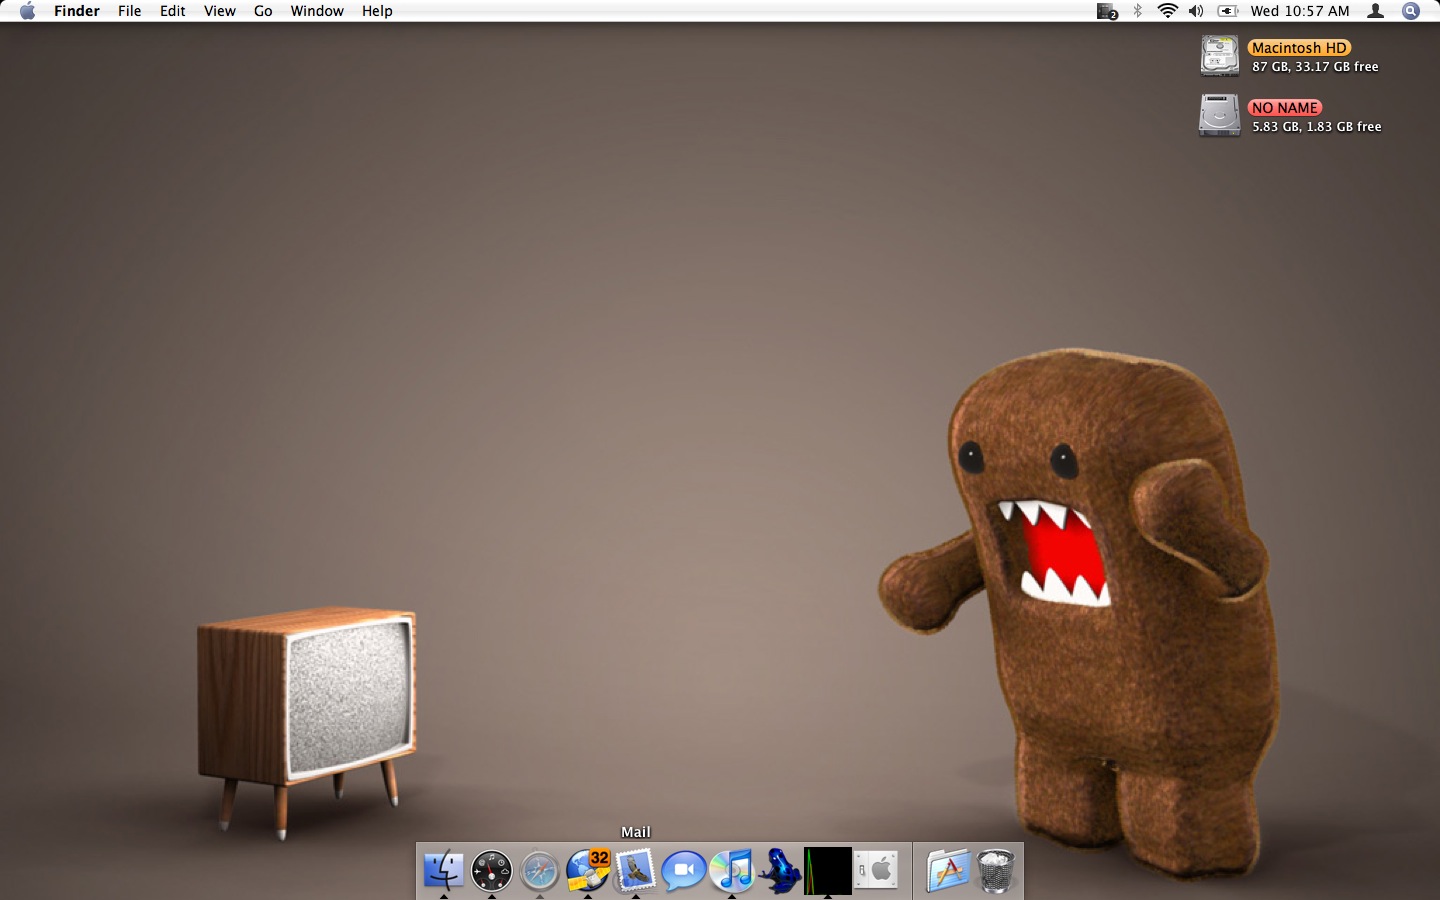Launch Mail stamp icon in Dock
This screenshot has height=900, width=1440.
click(636, 871)
